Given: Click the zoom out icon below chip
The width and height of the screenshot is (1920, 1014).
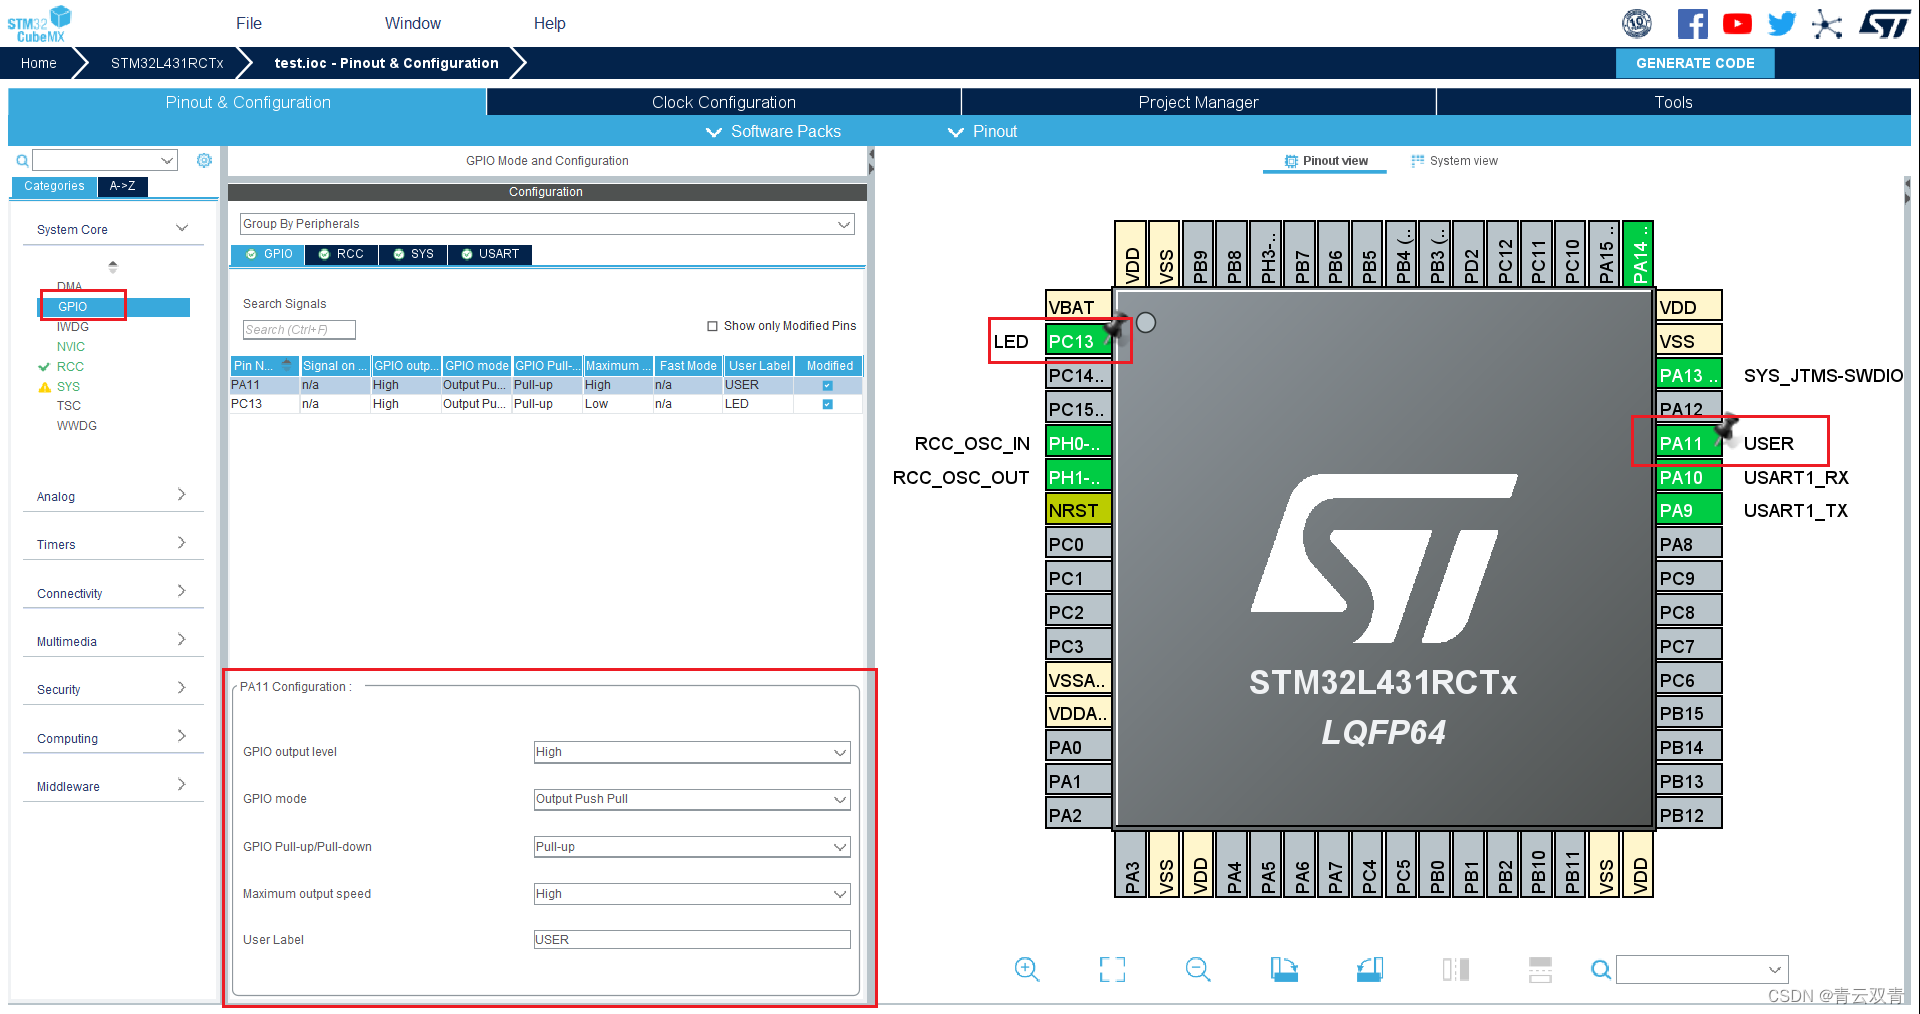Looking at the screenshot, I should [1198, 969].
